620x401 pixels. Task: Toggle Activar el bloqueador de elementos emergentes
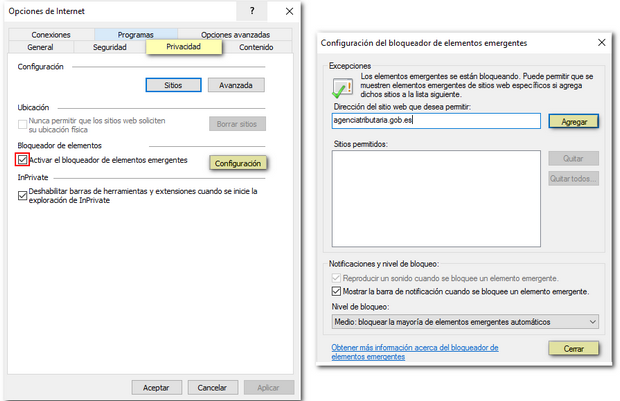[23, 160]
